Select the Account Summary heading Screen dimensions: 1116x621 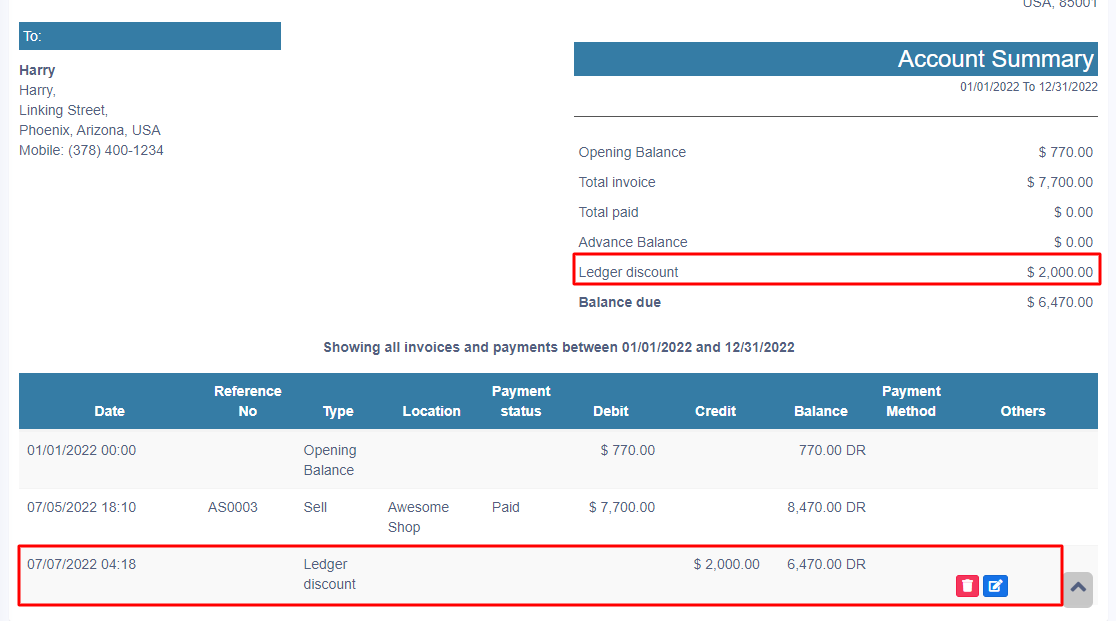click(x=995, y=59)
